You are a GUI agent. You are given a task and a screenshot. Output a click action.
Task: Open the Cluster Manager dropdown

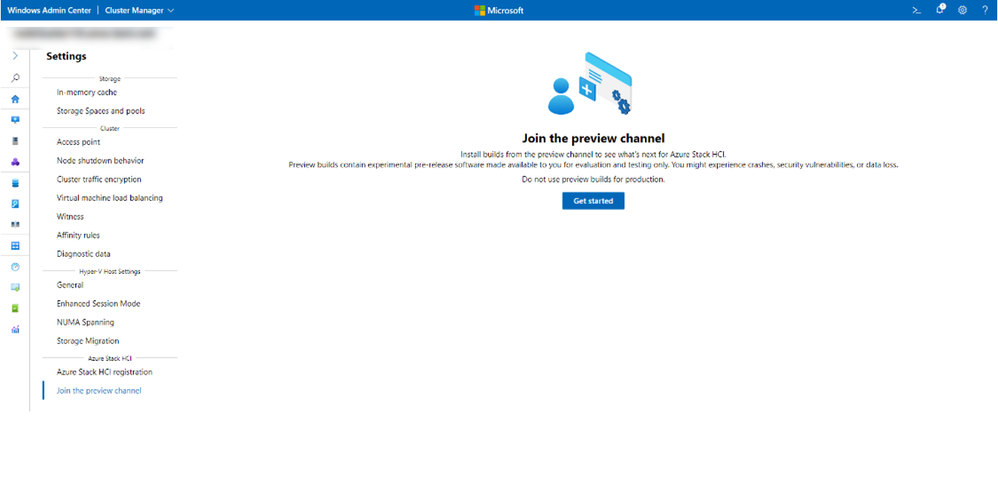point(139,10)
